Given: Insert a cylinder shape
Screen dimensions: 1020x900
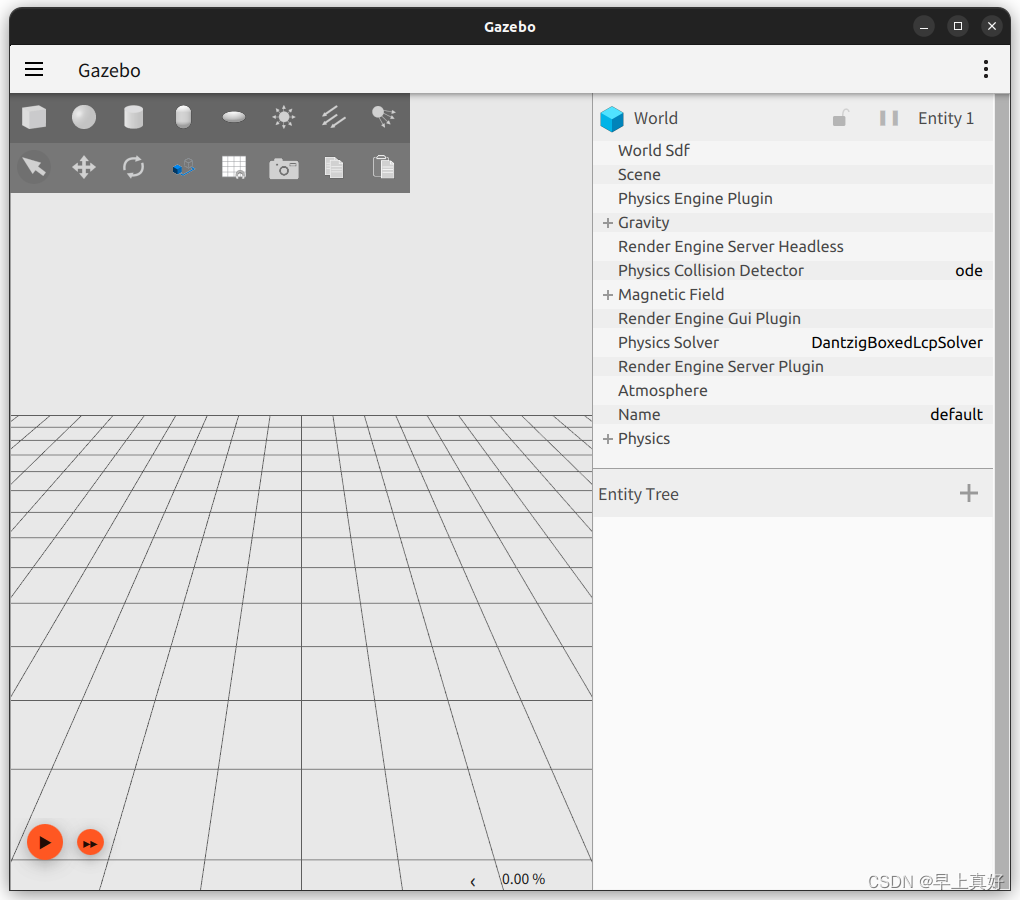Looking at the screenshot, I should 133,118.
